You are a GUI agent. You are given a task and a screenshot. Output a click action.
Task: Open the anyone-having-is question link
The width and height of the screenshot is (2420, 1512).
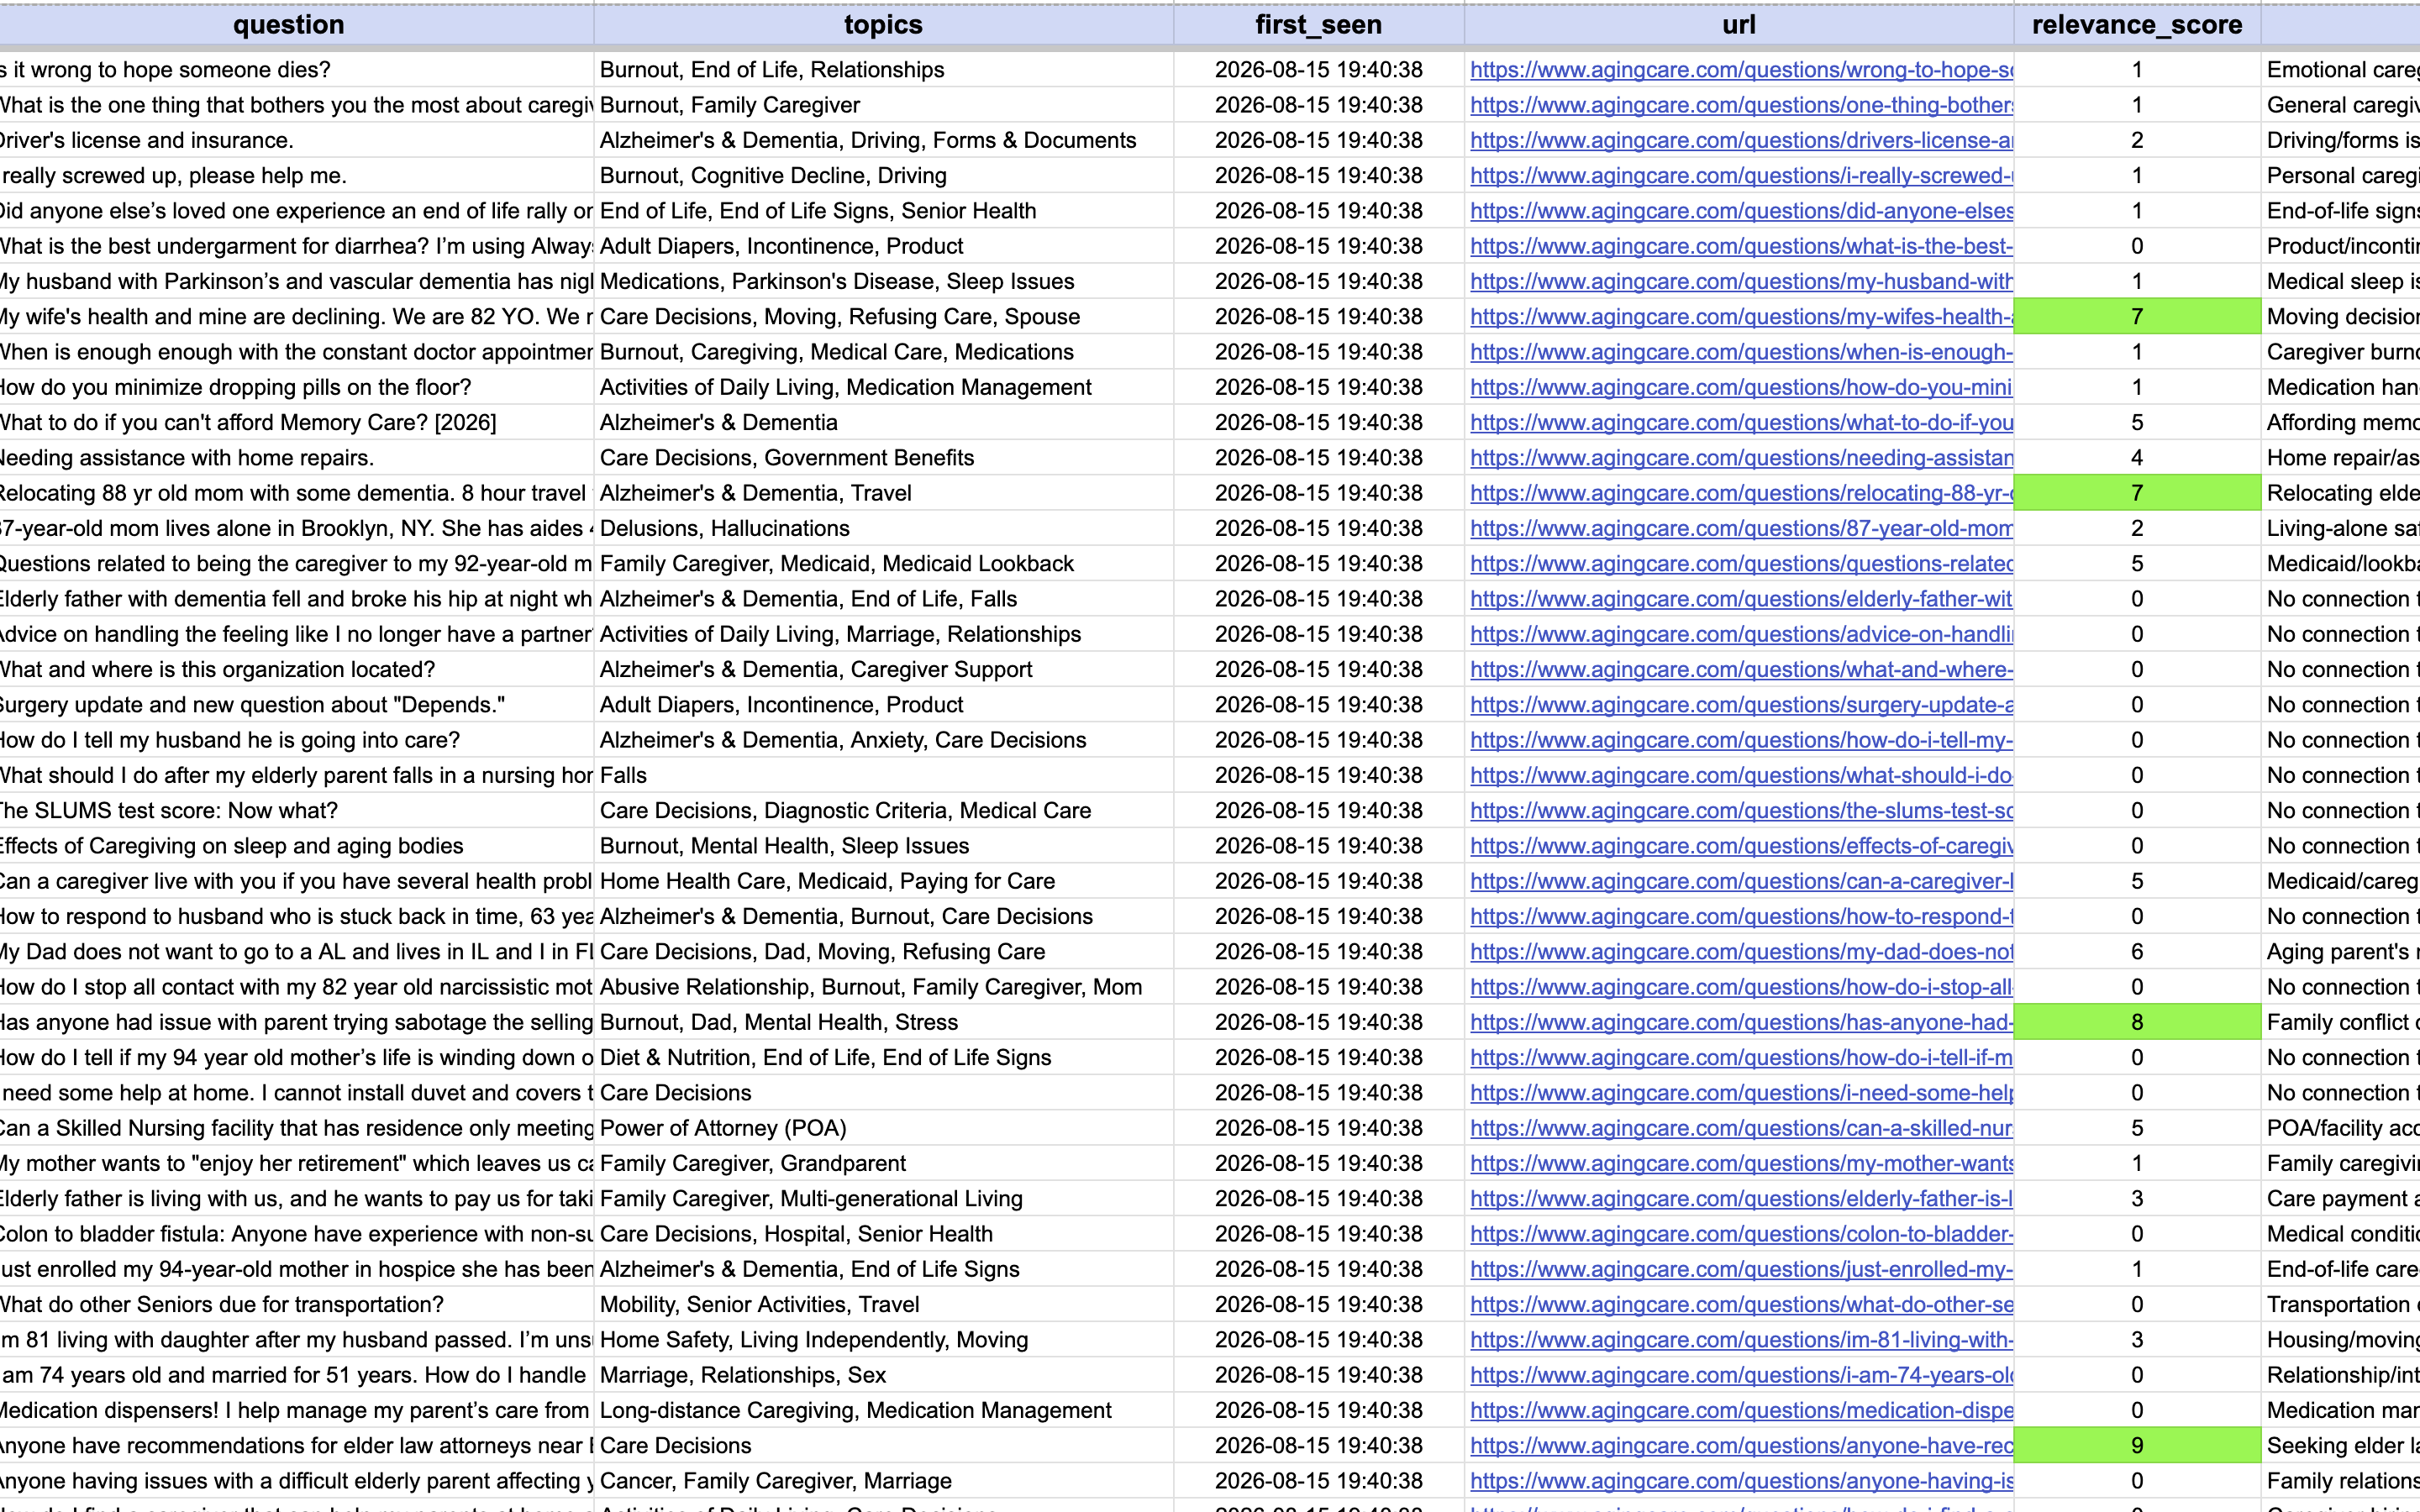[1742, 1481]
